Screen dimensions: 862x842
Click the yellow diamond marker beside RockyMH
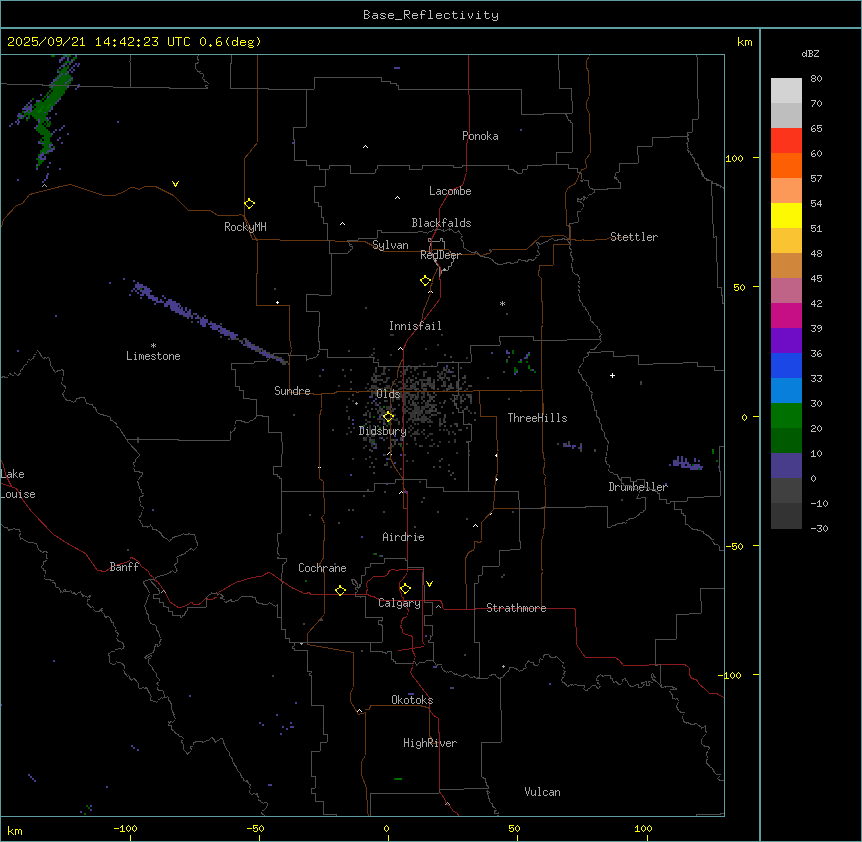tap(249, 203)
